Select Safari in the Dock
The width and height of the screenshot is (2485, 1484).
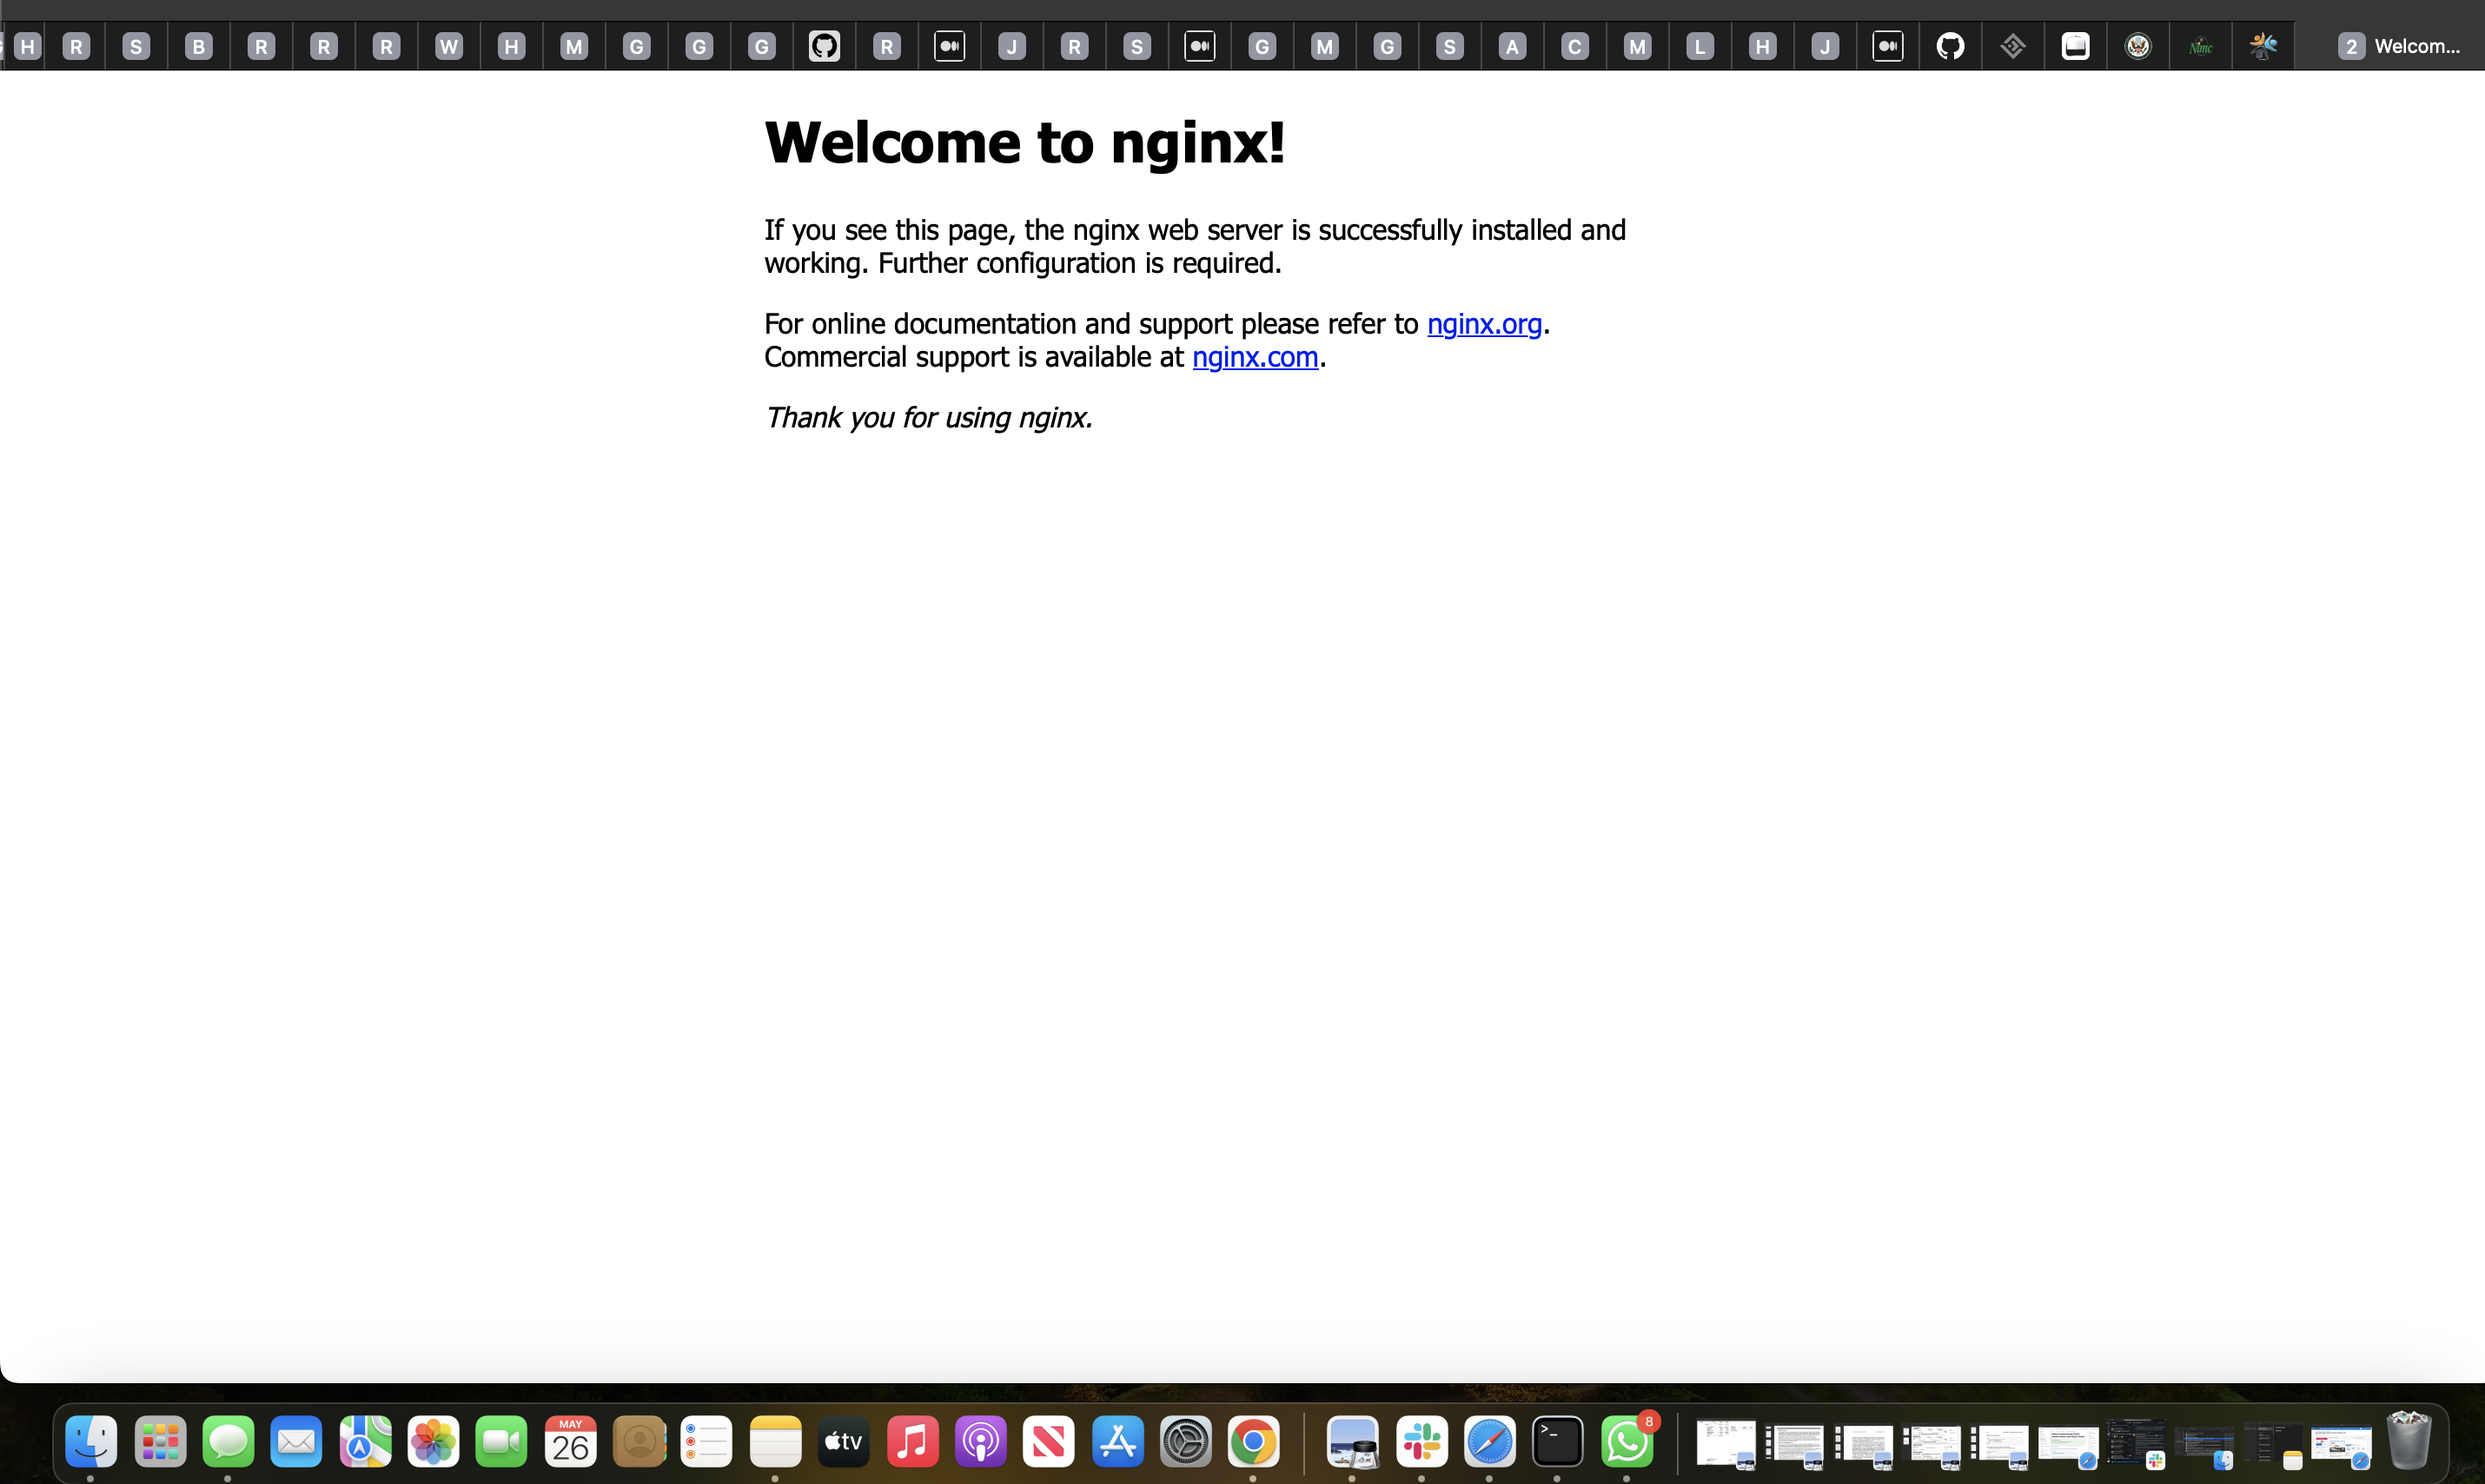(x=1490, y=1441)
